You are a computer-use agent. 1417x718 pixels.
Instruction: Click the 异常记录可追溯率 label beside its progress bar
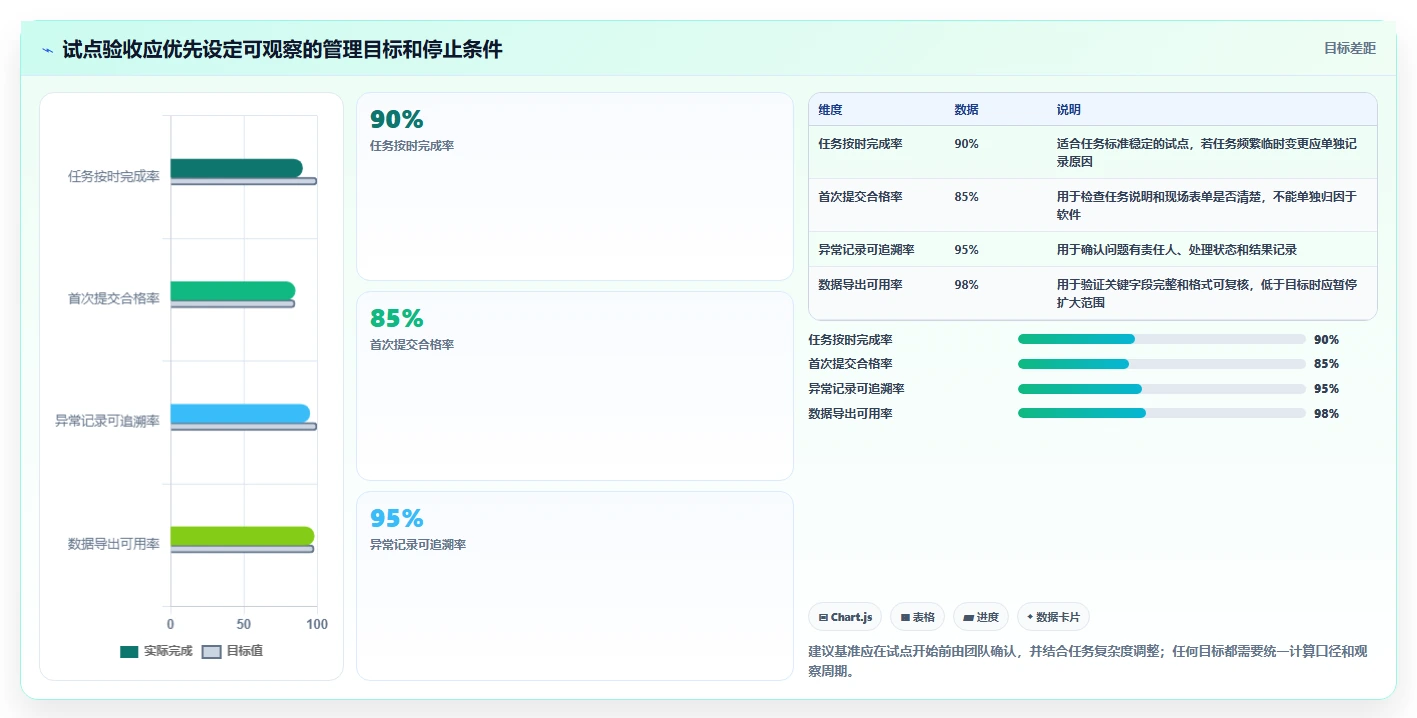856,389
